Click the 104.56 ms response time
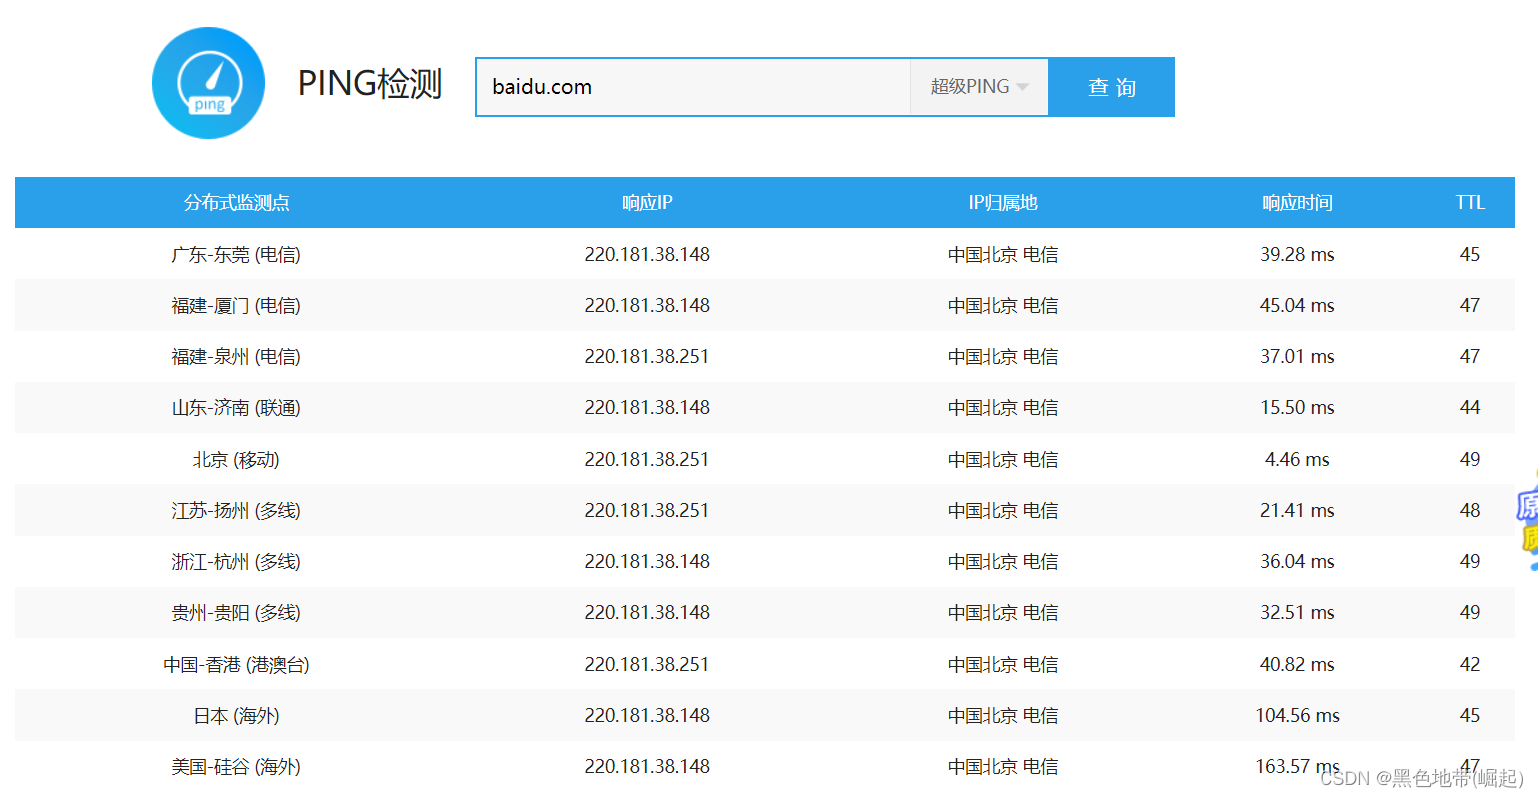The width and height of the screenshot is (1538, 798). (x=1297, y=716)
